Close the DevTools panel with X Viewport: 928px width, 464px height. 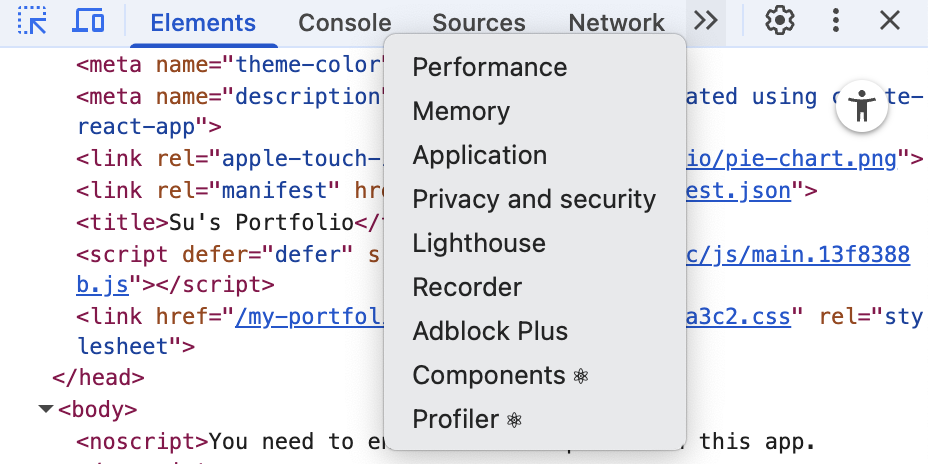(889, 21)
